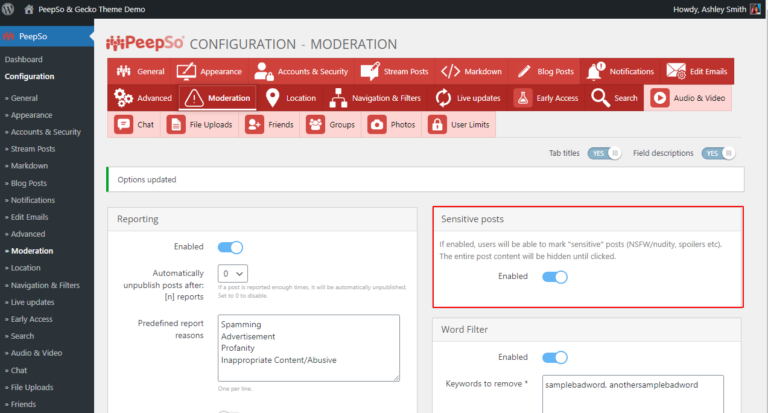Viewport: 768px width, 413px height.
Task: Open the Live updates refresh icon tab
Action: (443, 98)
